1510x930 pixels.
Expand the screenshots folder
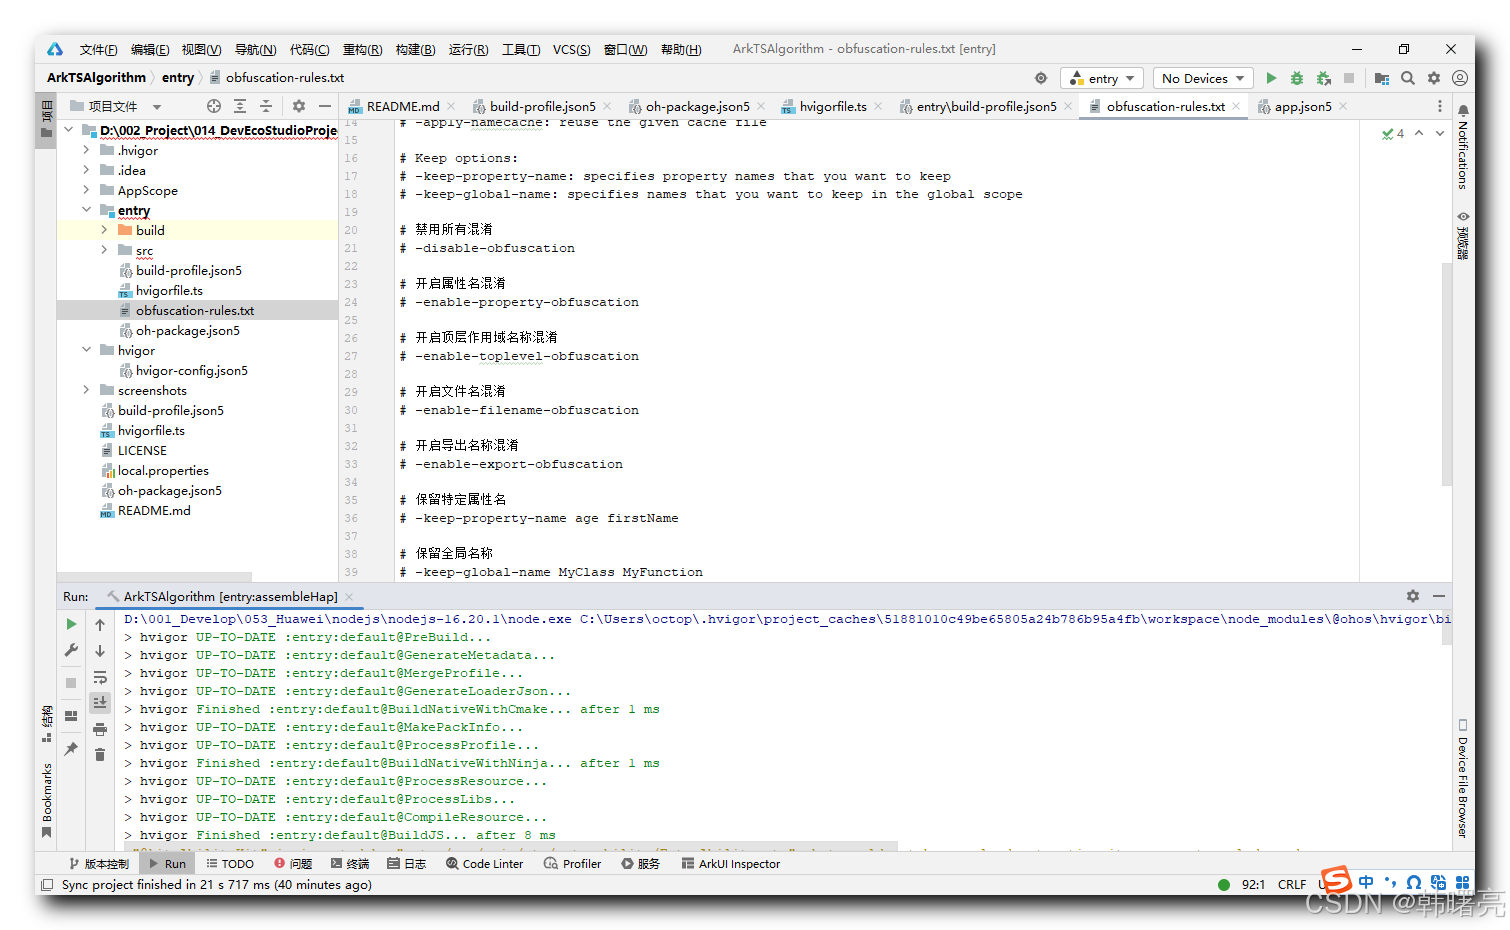(x=86, y=390)
